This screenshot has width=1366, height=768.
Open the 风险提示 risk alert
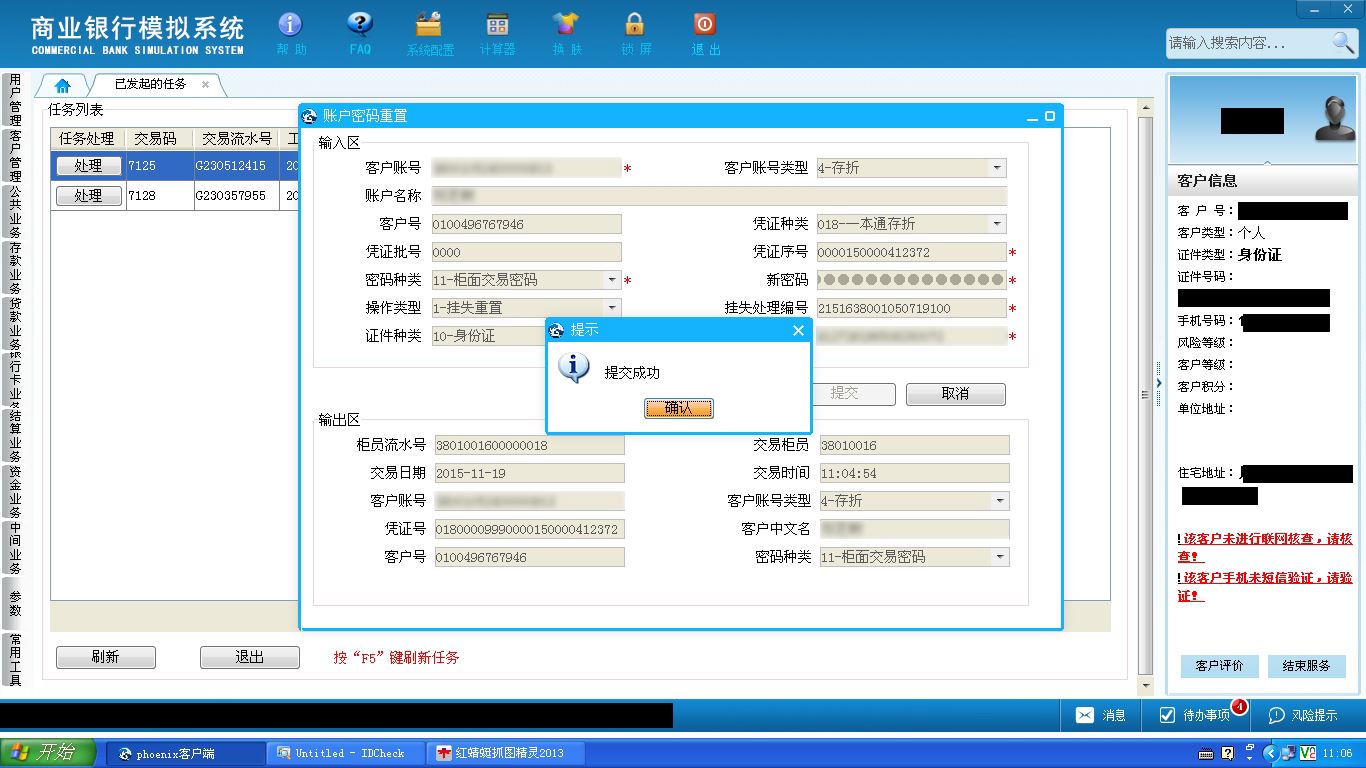pyautogui.click(x=1303, y=715)
